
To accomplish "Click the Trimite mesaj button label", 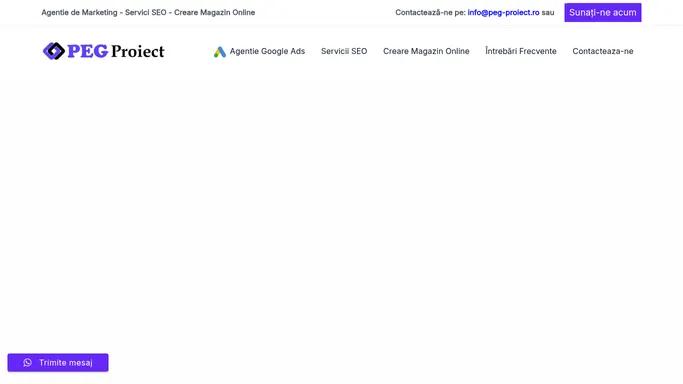I will pos(66,363).
